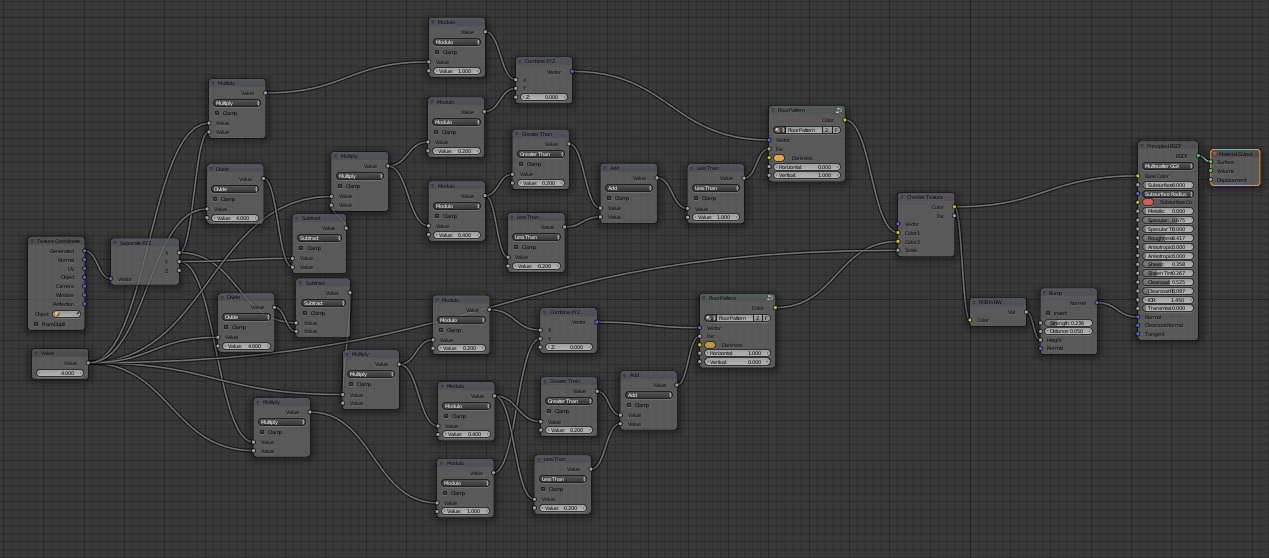Toggle Clamp on the topmost Multiply node

pyautogui.click(x=218, y=113)
